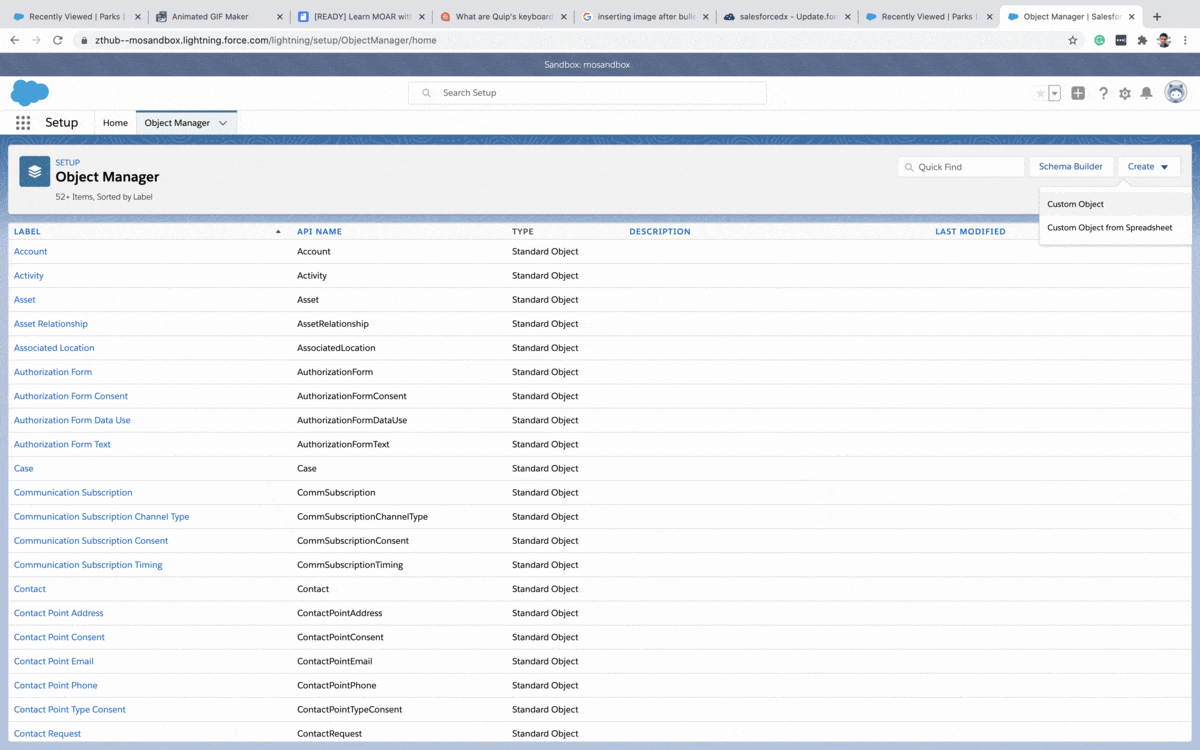Switch to the Quip keyboard shortcuts tab
The height and width of the screenshot is (750, 1200).
tap(503, 17)
